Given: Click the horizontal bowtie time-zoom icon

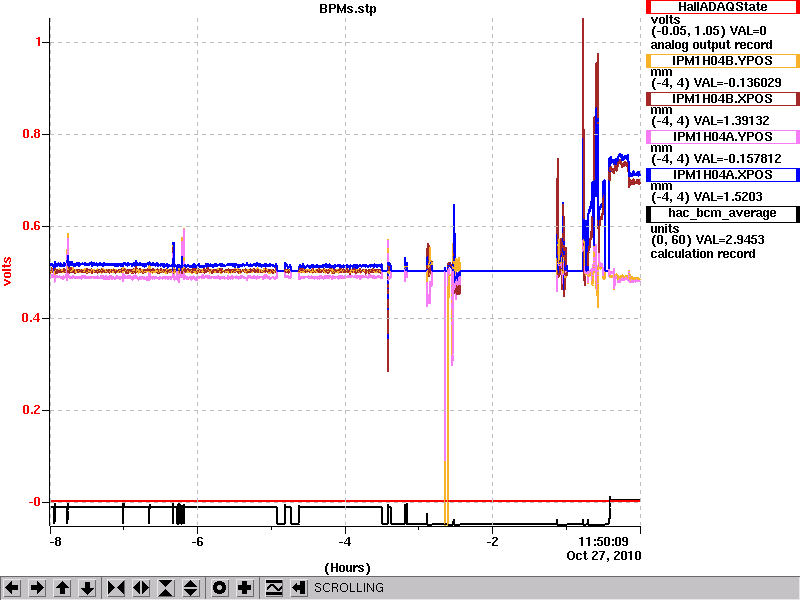Looking at the screenshot, I should pos(116,588).
